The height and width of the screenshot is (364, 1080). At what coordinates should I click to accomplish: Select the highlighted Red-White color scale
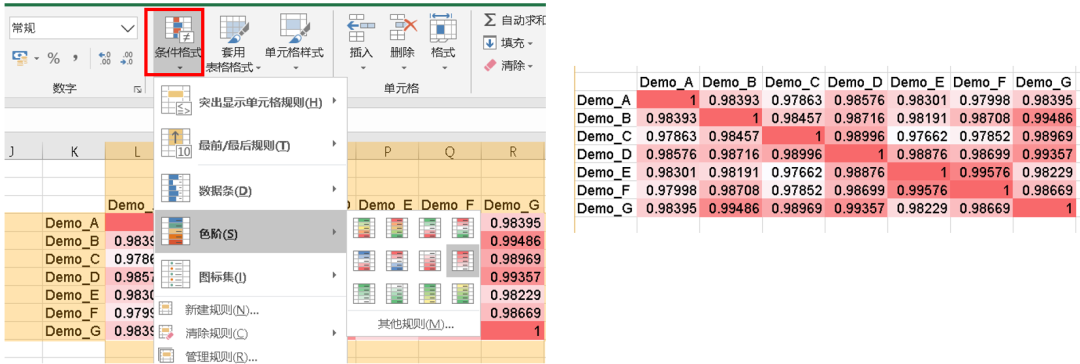point(461,261)
